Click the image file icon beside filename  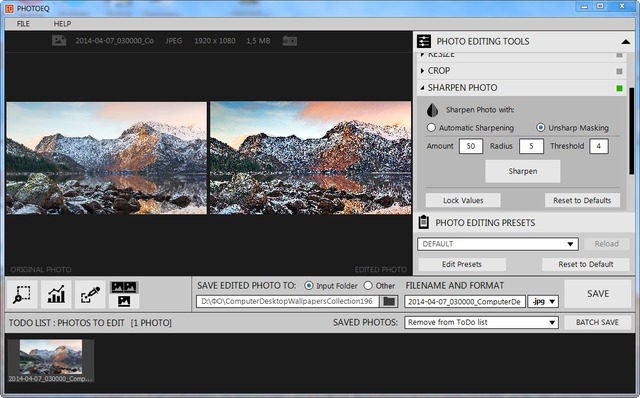point(59,40)
